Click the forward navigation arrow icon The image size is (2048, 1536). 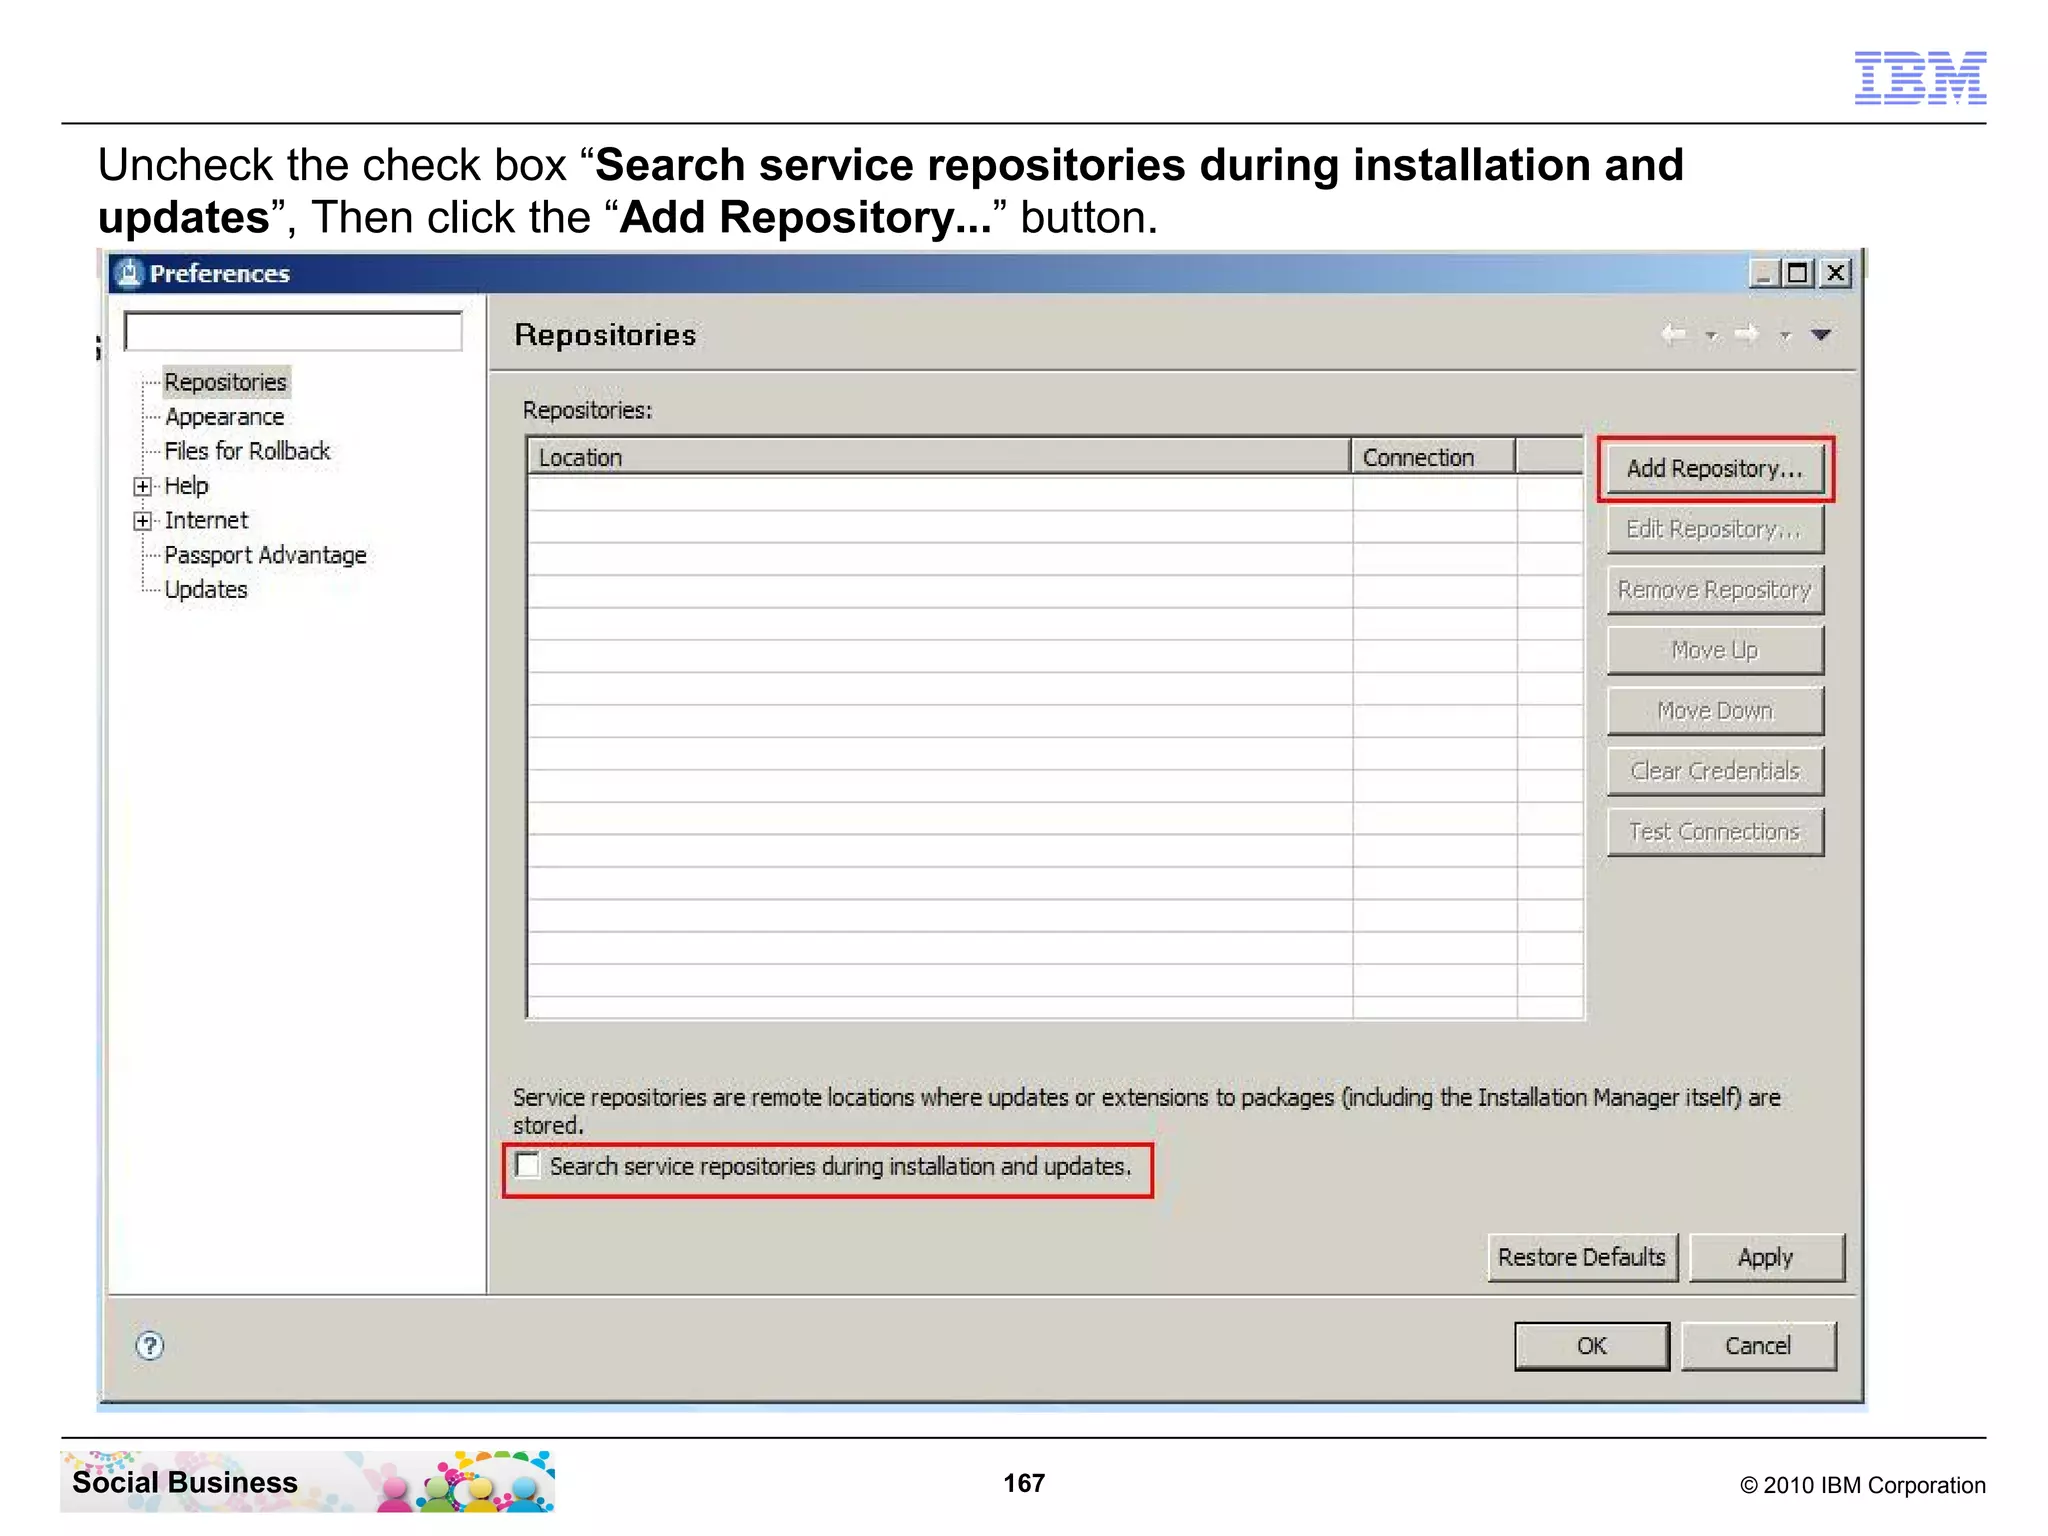pyautogui.click(x=1747, y=334)
